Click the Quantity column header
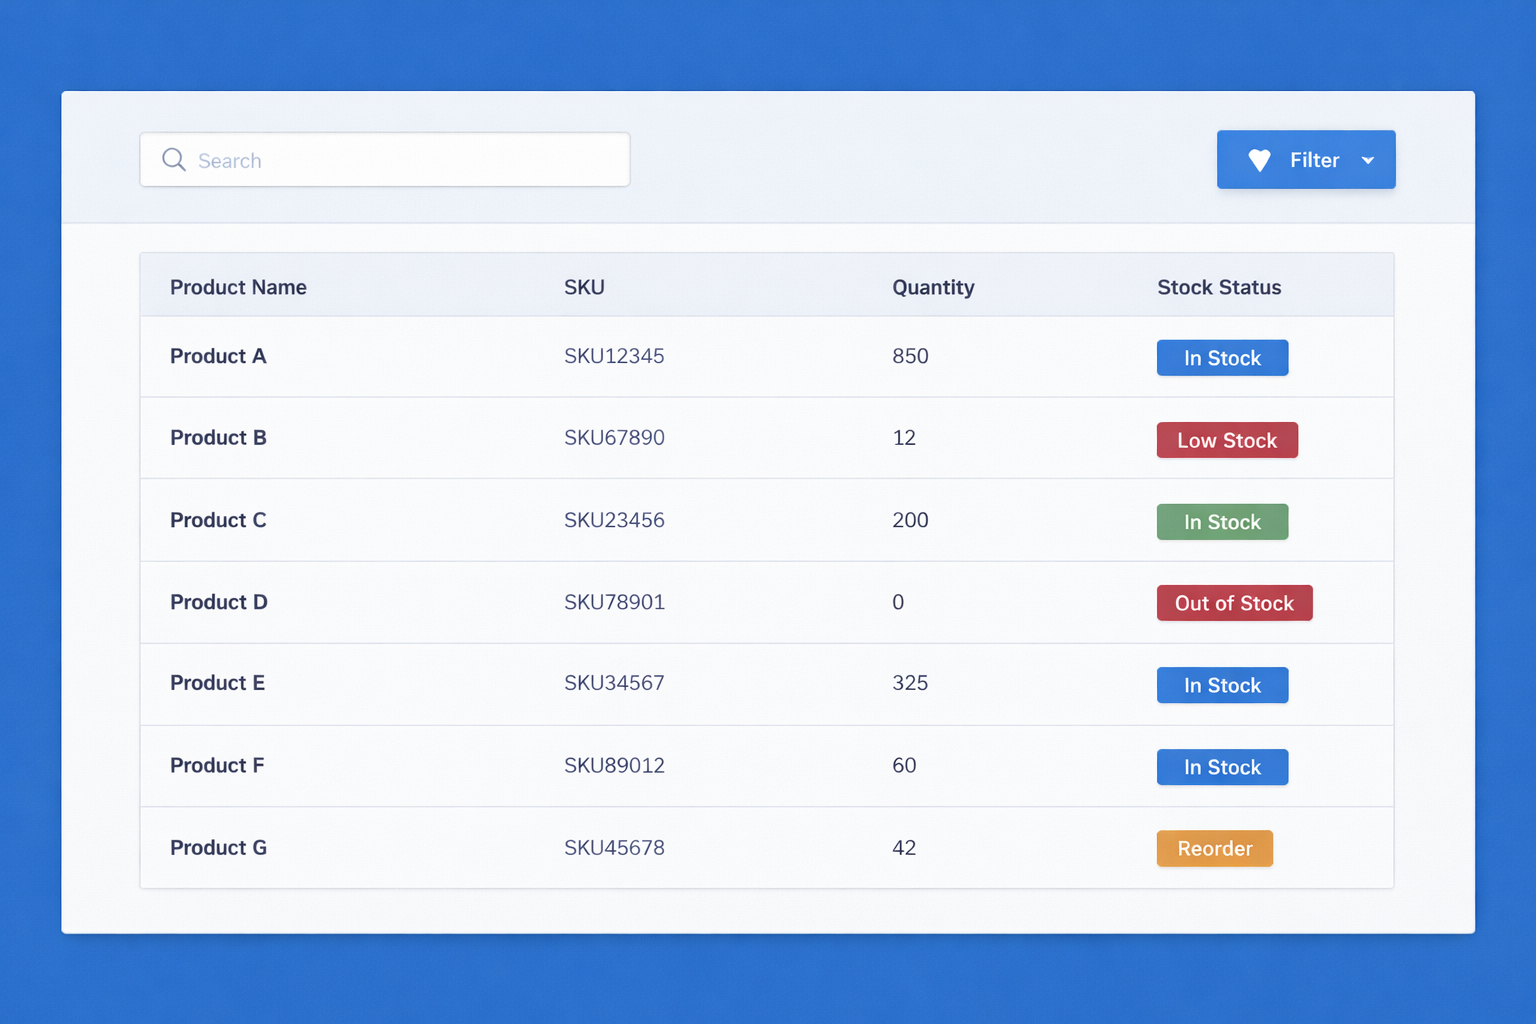Screen dimensions: 1536x1024 coord(932,287)
